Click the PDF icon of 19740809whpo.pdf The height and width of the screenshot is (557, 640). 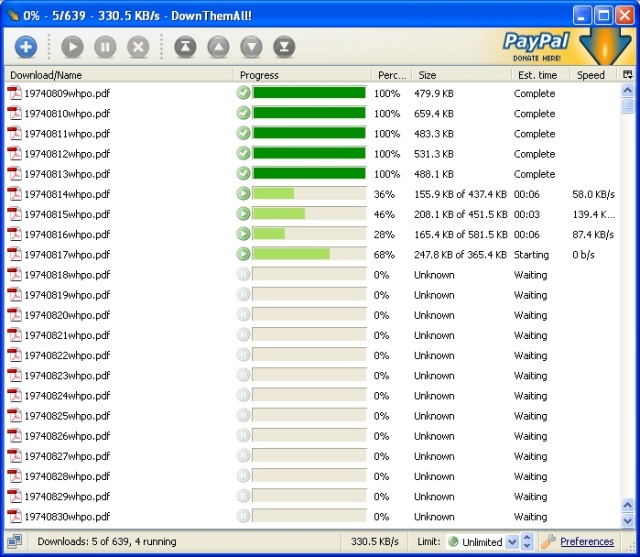click(x=15, y=93)
